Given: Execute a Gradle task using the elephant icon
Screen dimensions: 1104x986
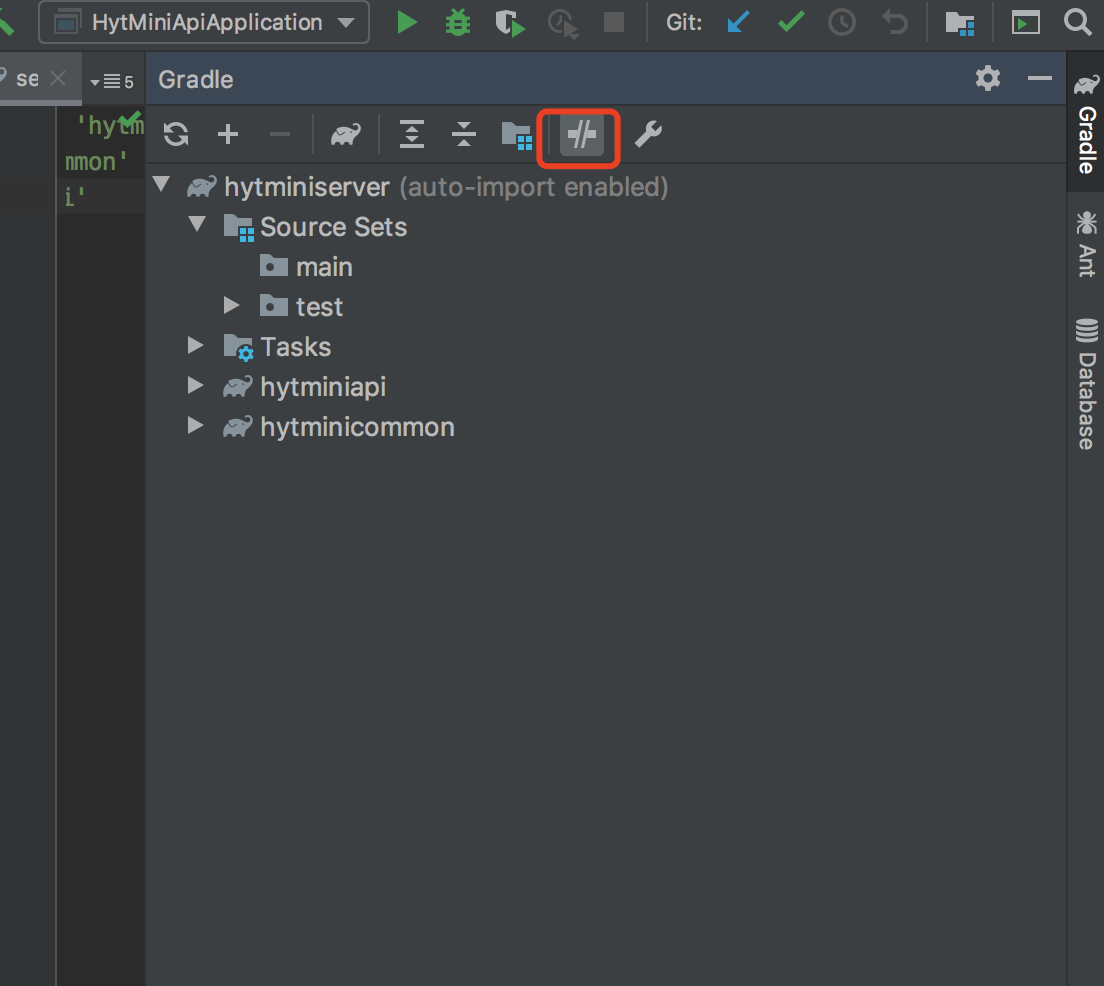Looking at the screenshot, I should point(346,134).
